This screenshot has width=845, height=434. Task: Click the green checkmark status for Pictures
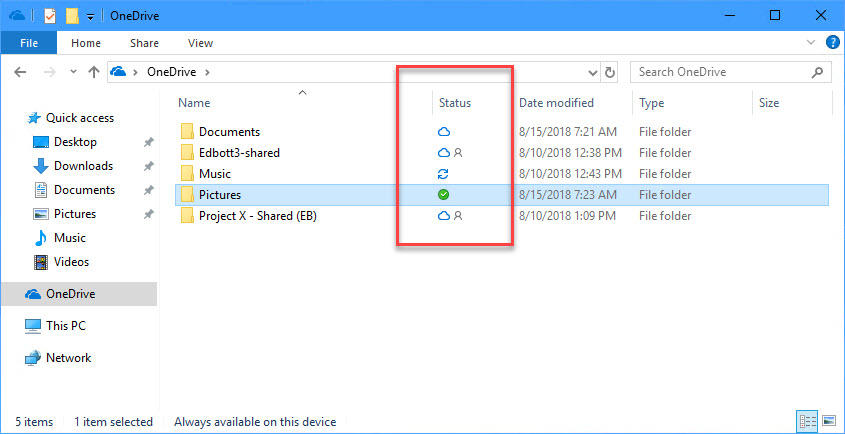tap(443, 195)
